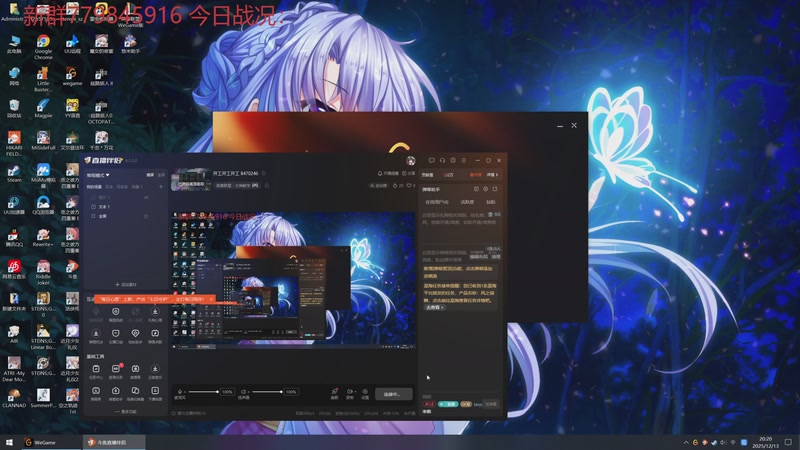Open 腾讯QQ desktop icon
The image size is (800, 450).
pyautogui.click(x=14, y=238)
